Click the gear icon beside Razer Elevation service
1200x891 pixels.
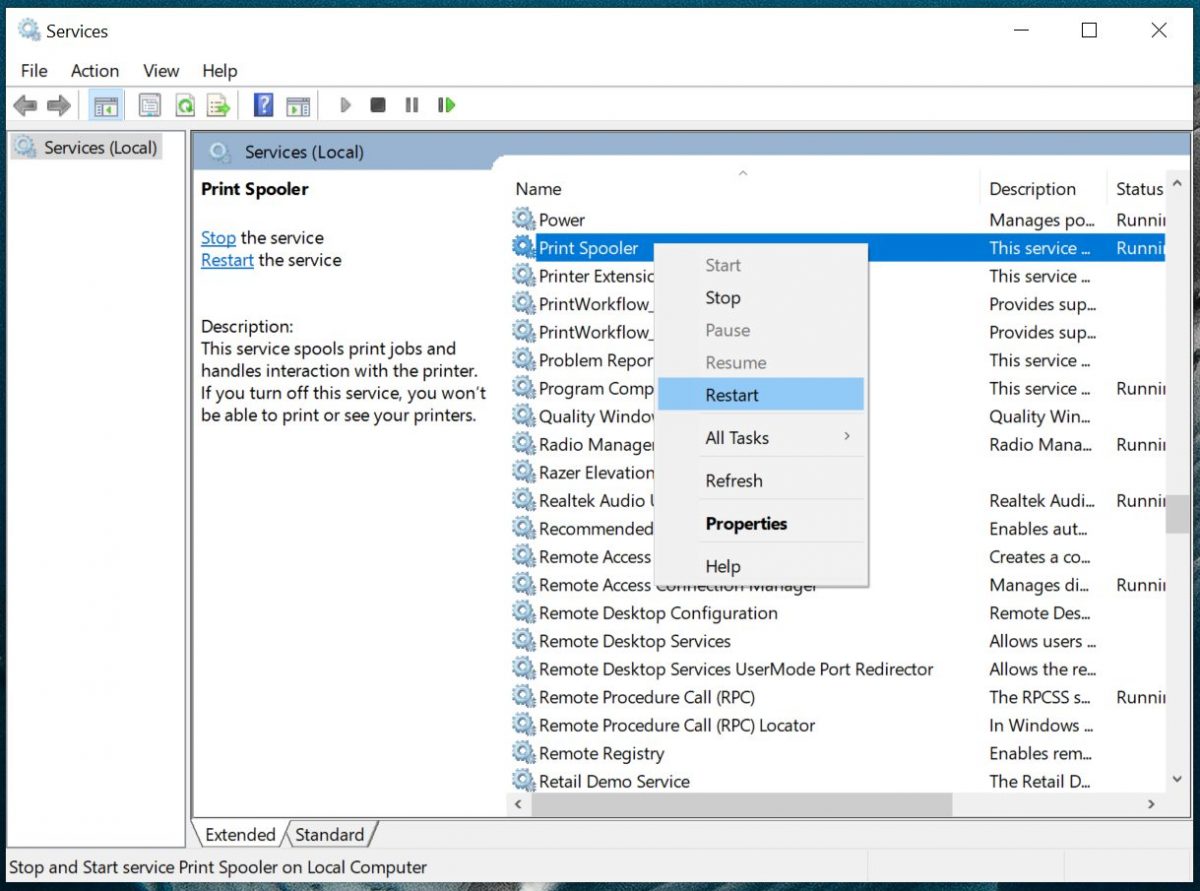point(524,471)
